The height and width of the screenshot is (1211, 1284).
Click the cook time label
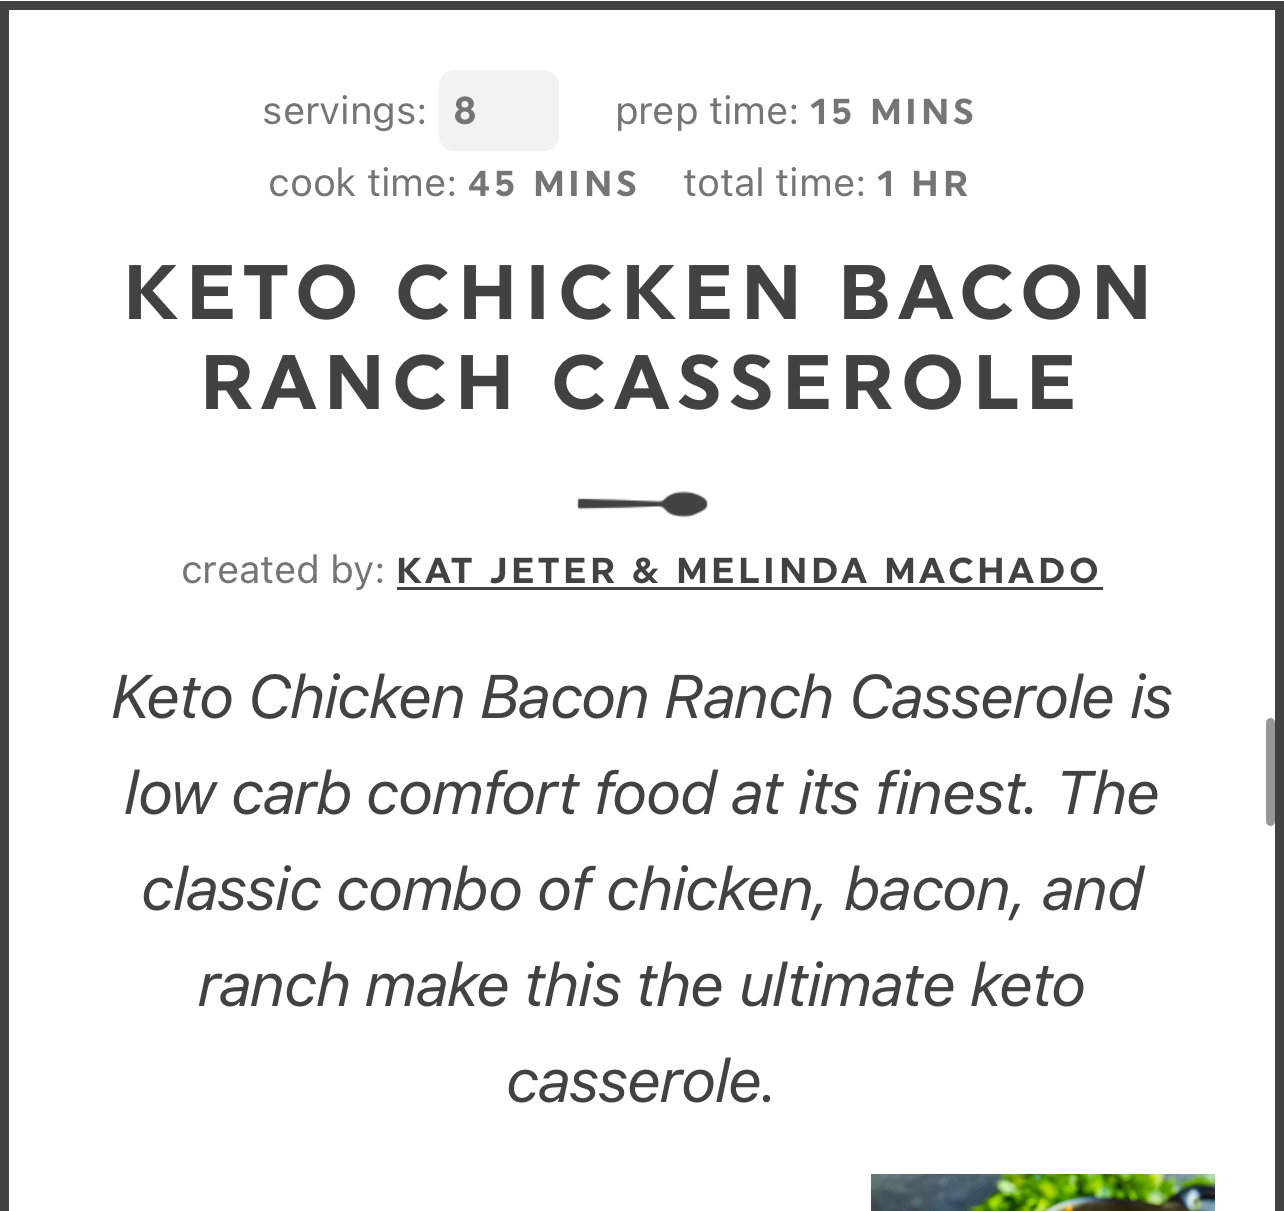(x=362, y=184)
